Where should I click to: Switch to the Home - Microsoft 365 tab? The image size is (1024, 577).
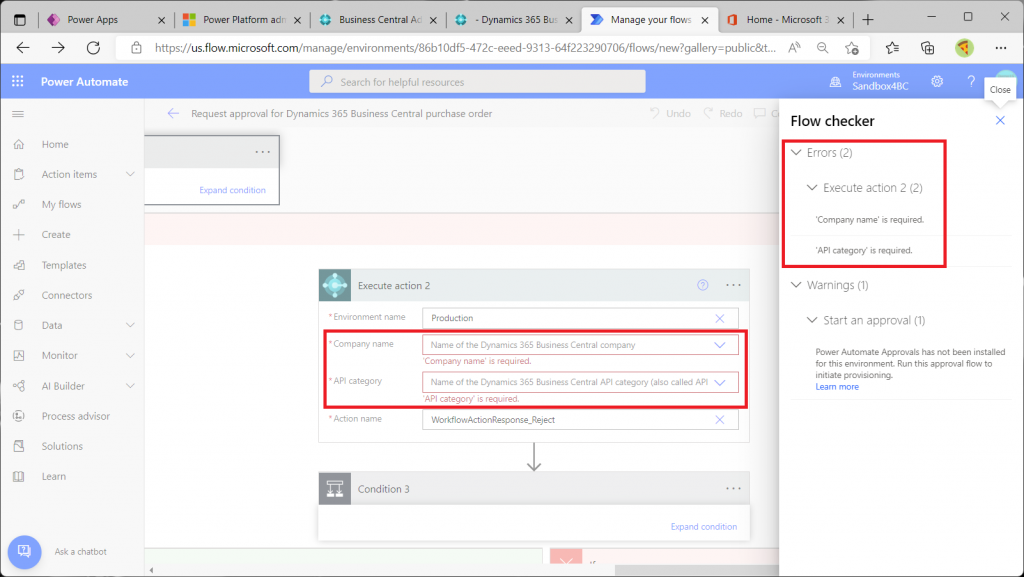786,20
